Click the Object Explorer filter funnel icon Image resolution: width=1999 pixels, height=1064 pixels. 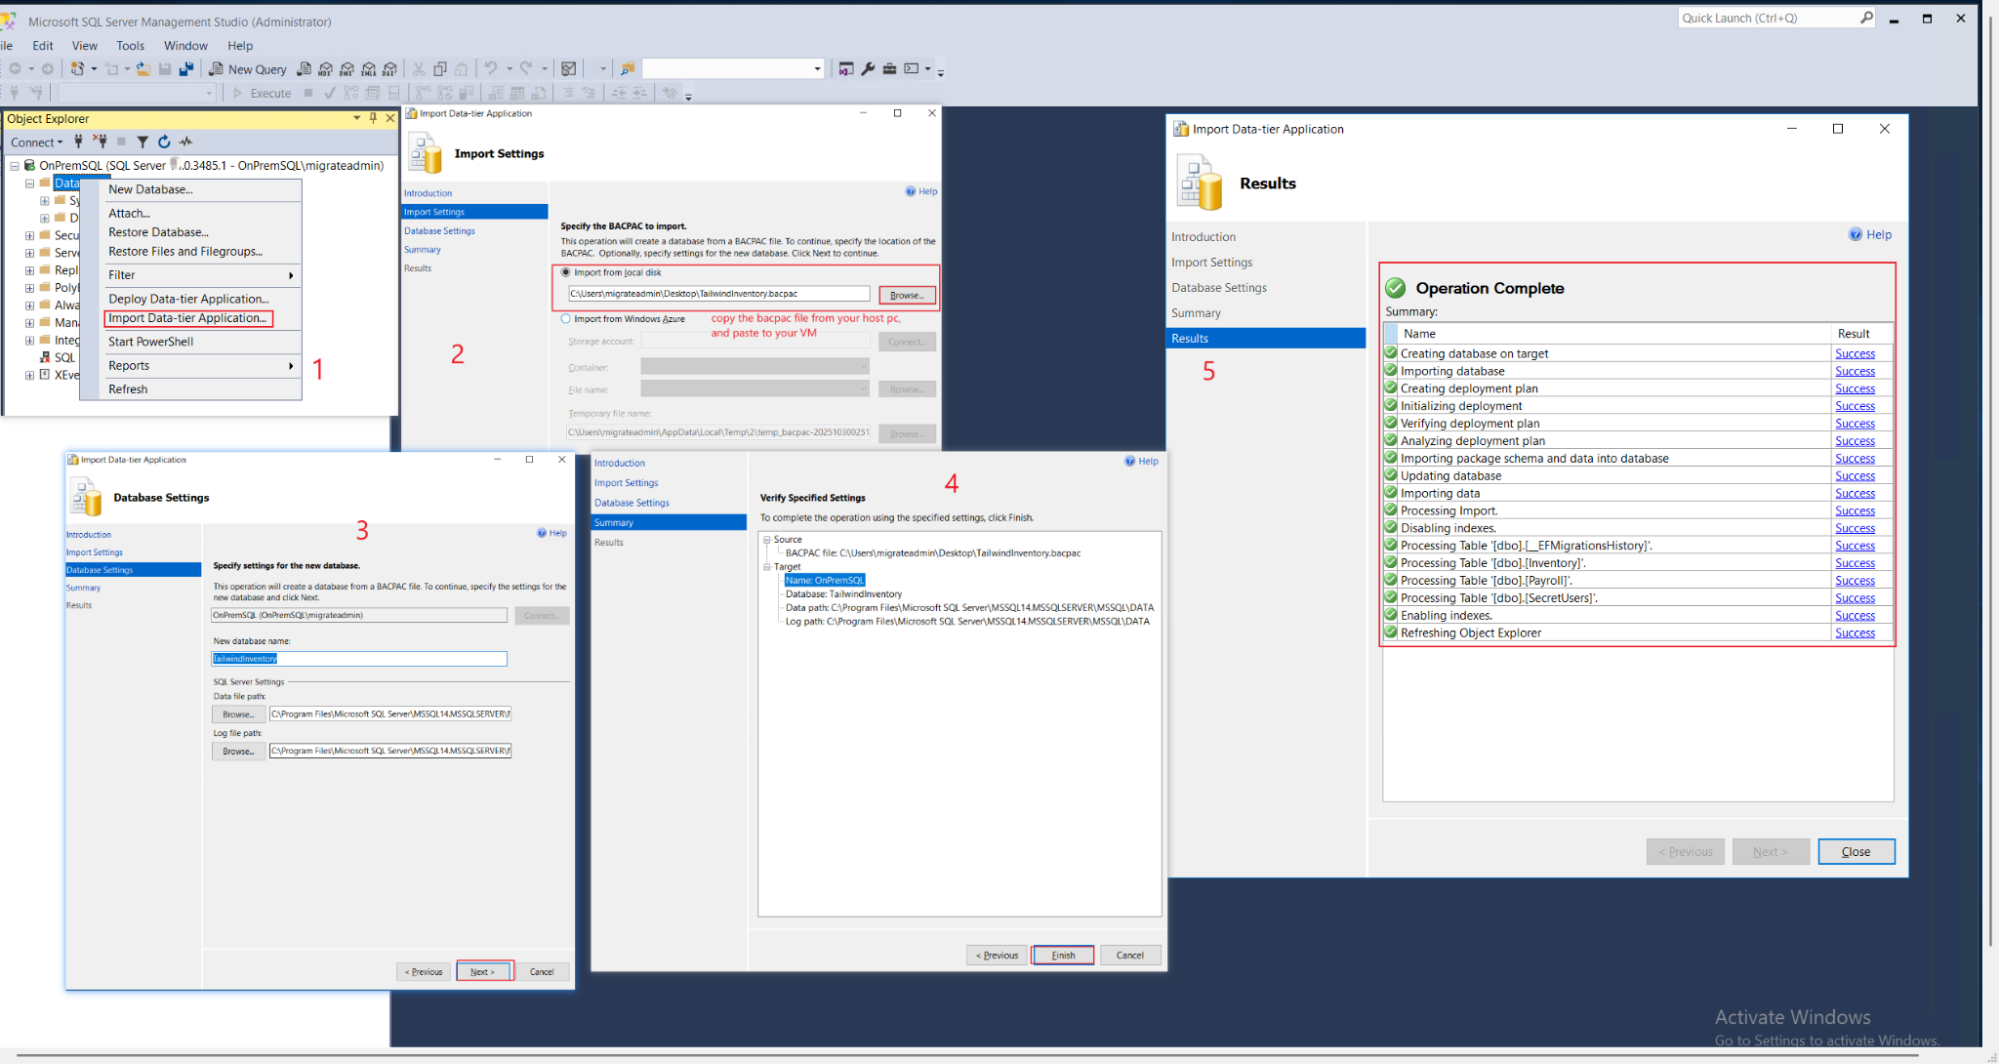[x=142, y=142]
